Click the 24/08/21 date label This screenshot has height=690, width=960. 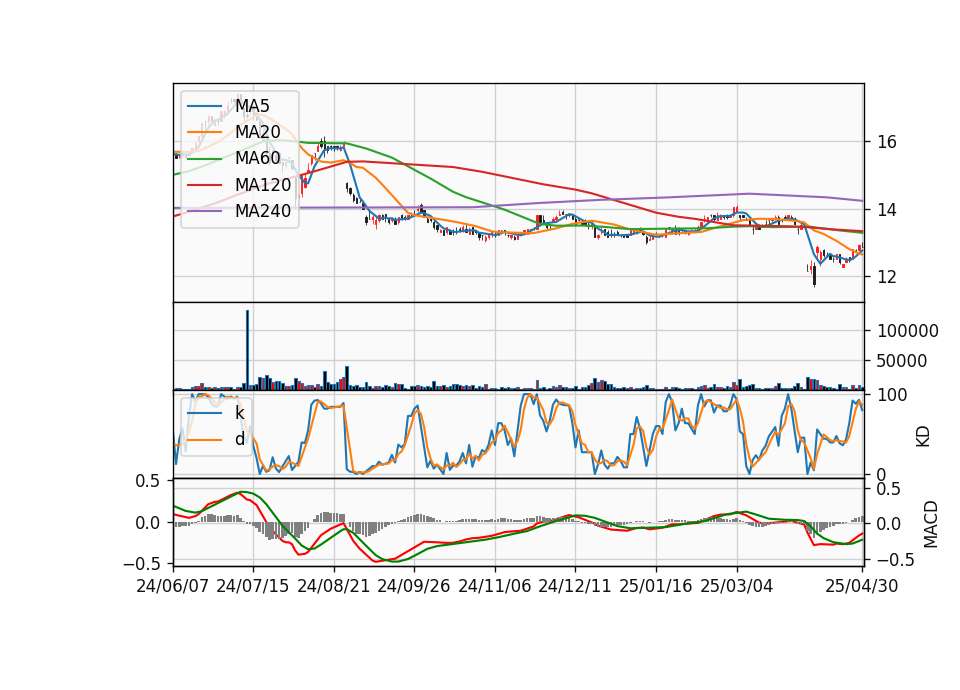click(x=334, y=586)
